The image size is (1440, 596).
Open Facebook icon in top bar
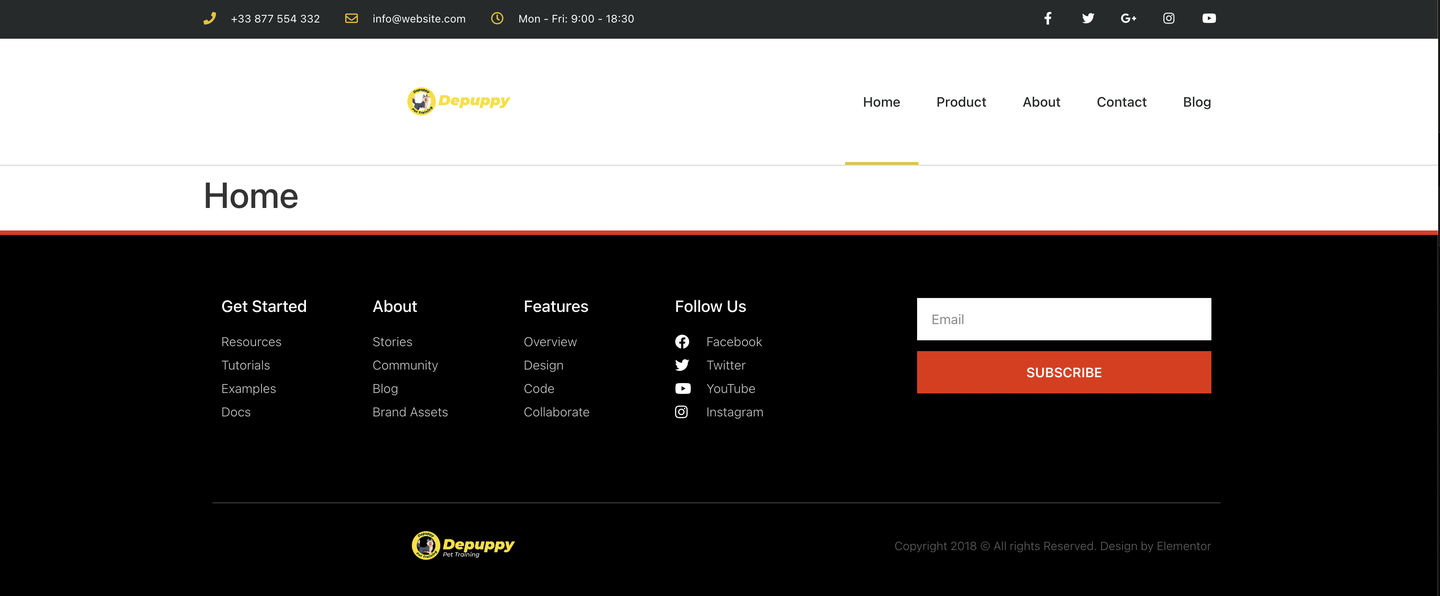point(1048,18)
